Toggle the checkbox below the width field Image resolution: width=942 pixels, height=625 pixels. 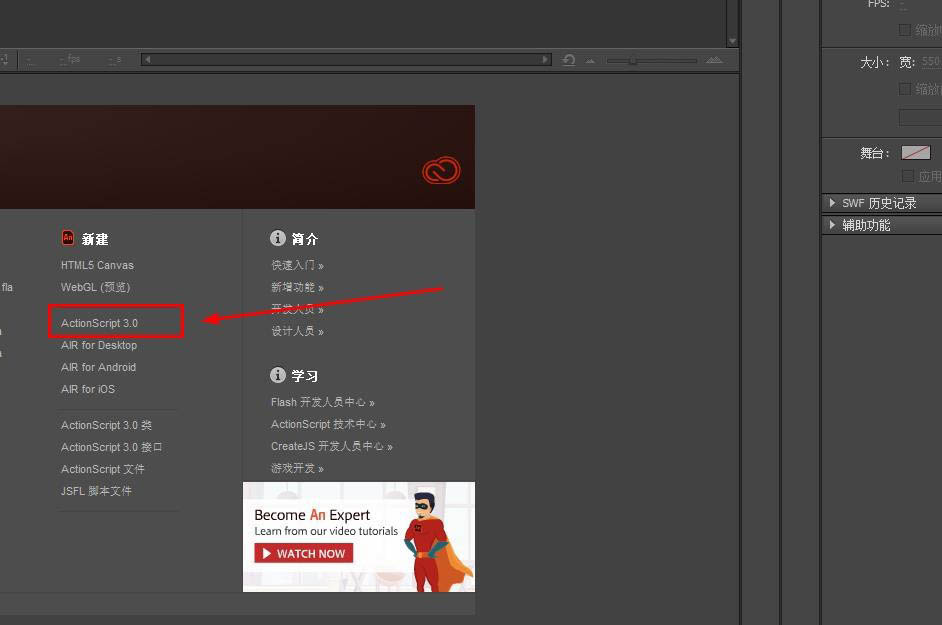pos(905,89)
